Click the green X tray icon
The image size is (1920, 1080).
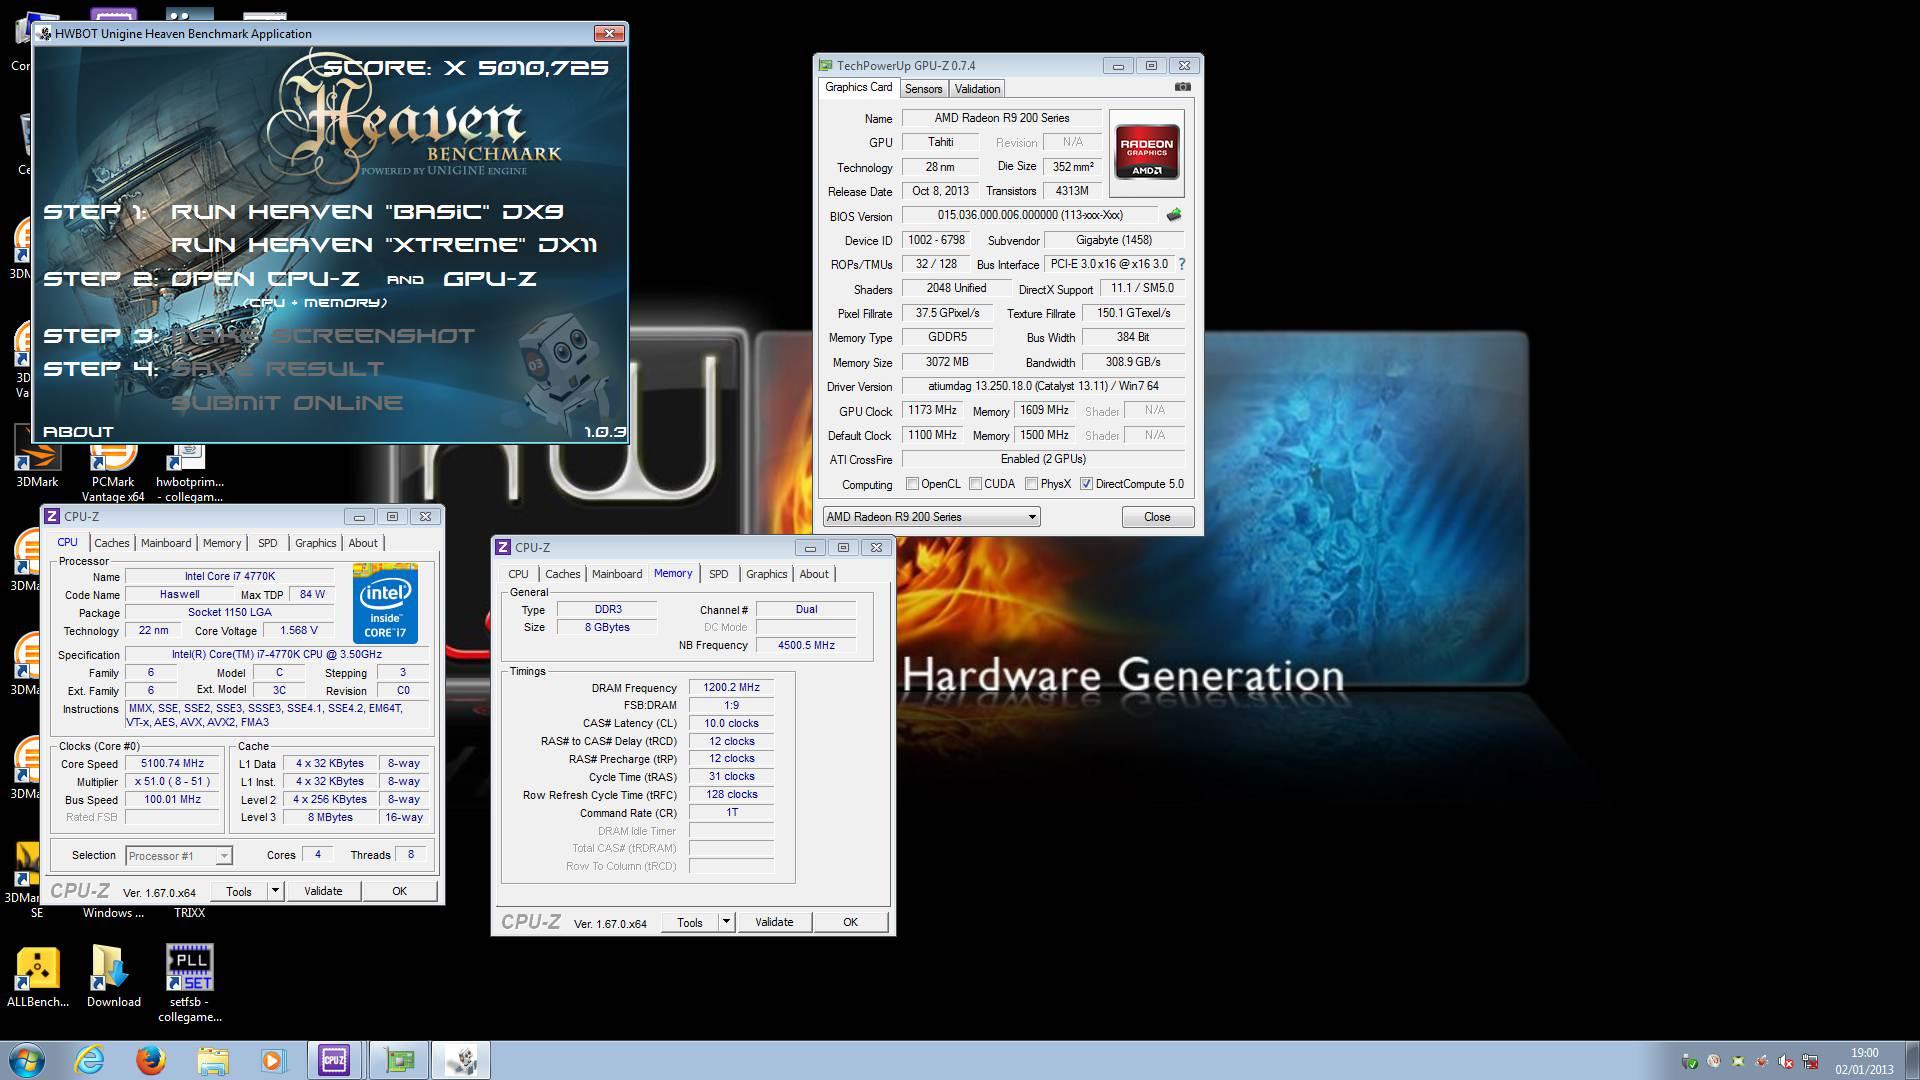pos(1737,1061)
